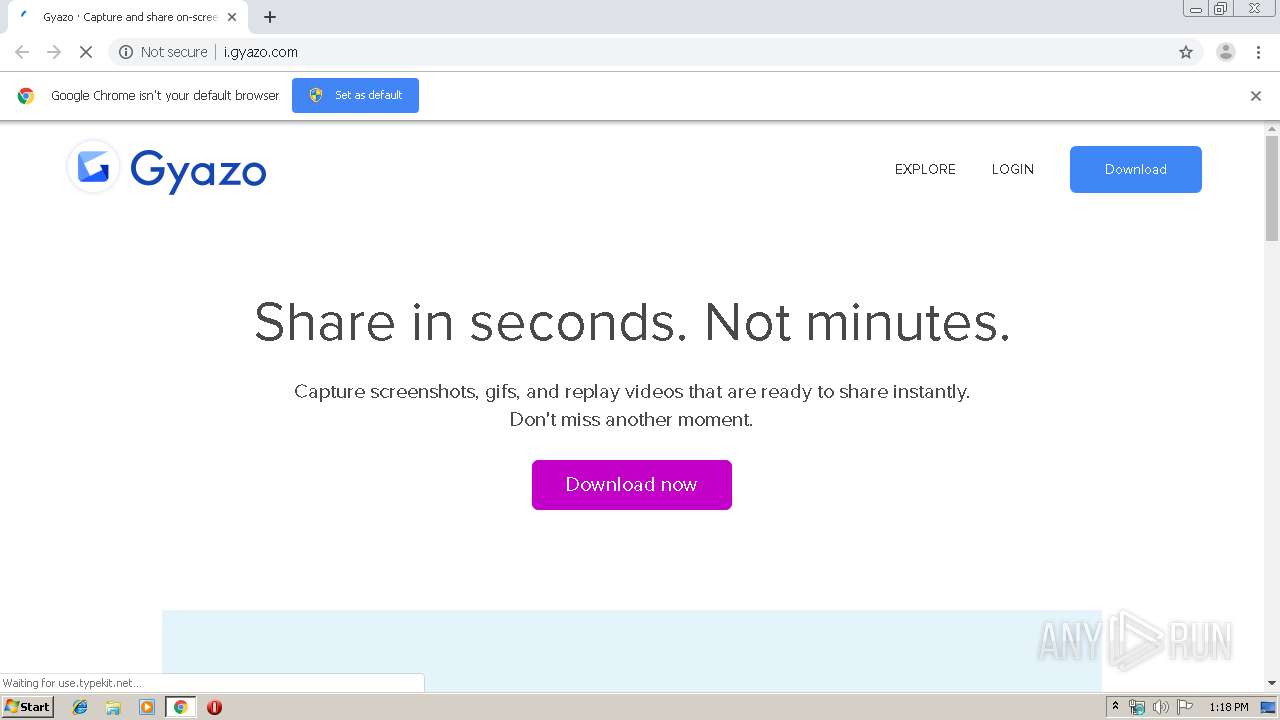Open Windows Explorer folder from the taskbar

113,707
